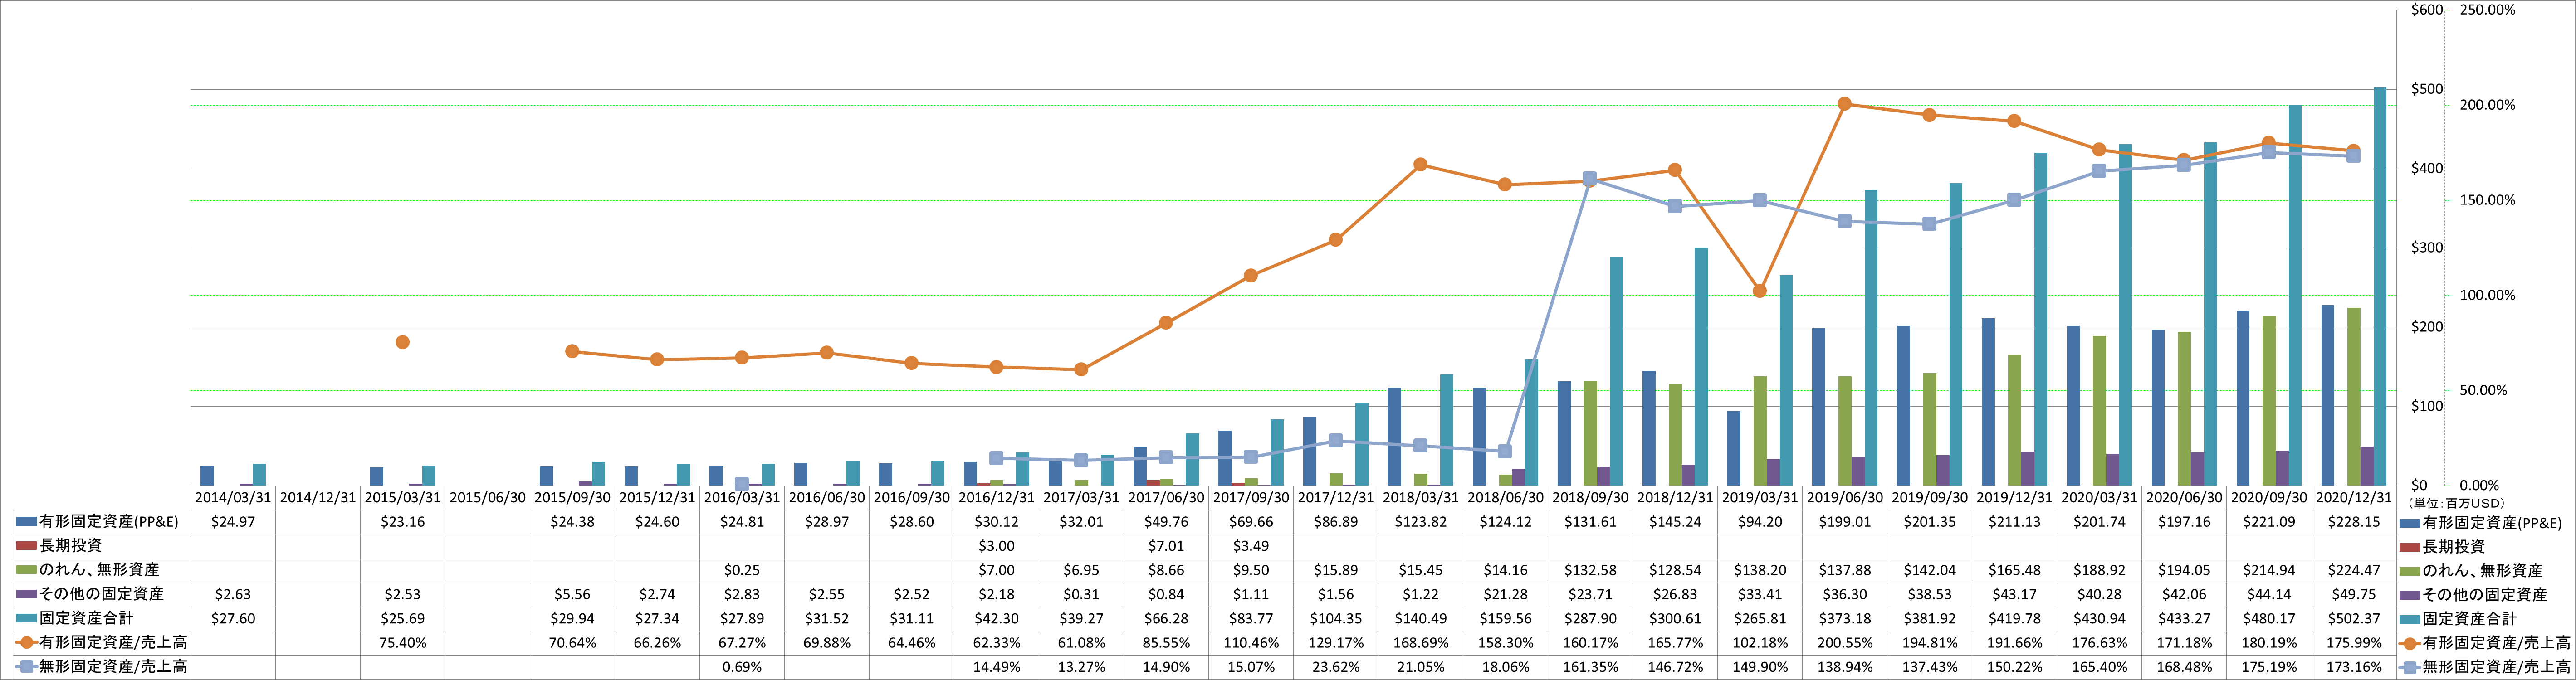Select the 無形固定資産/売上高 row label in table
Screen dimensions: 2576x680
(x=113, y=666)
